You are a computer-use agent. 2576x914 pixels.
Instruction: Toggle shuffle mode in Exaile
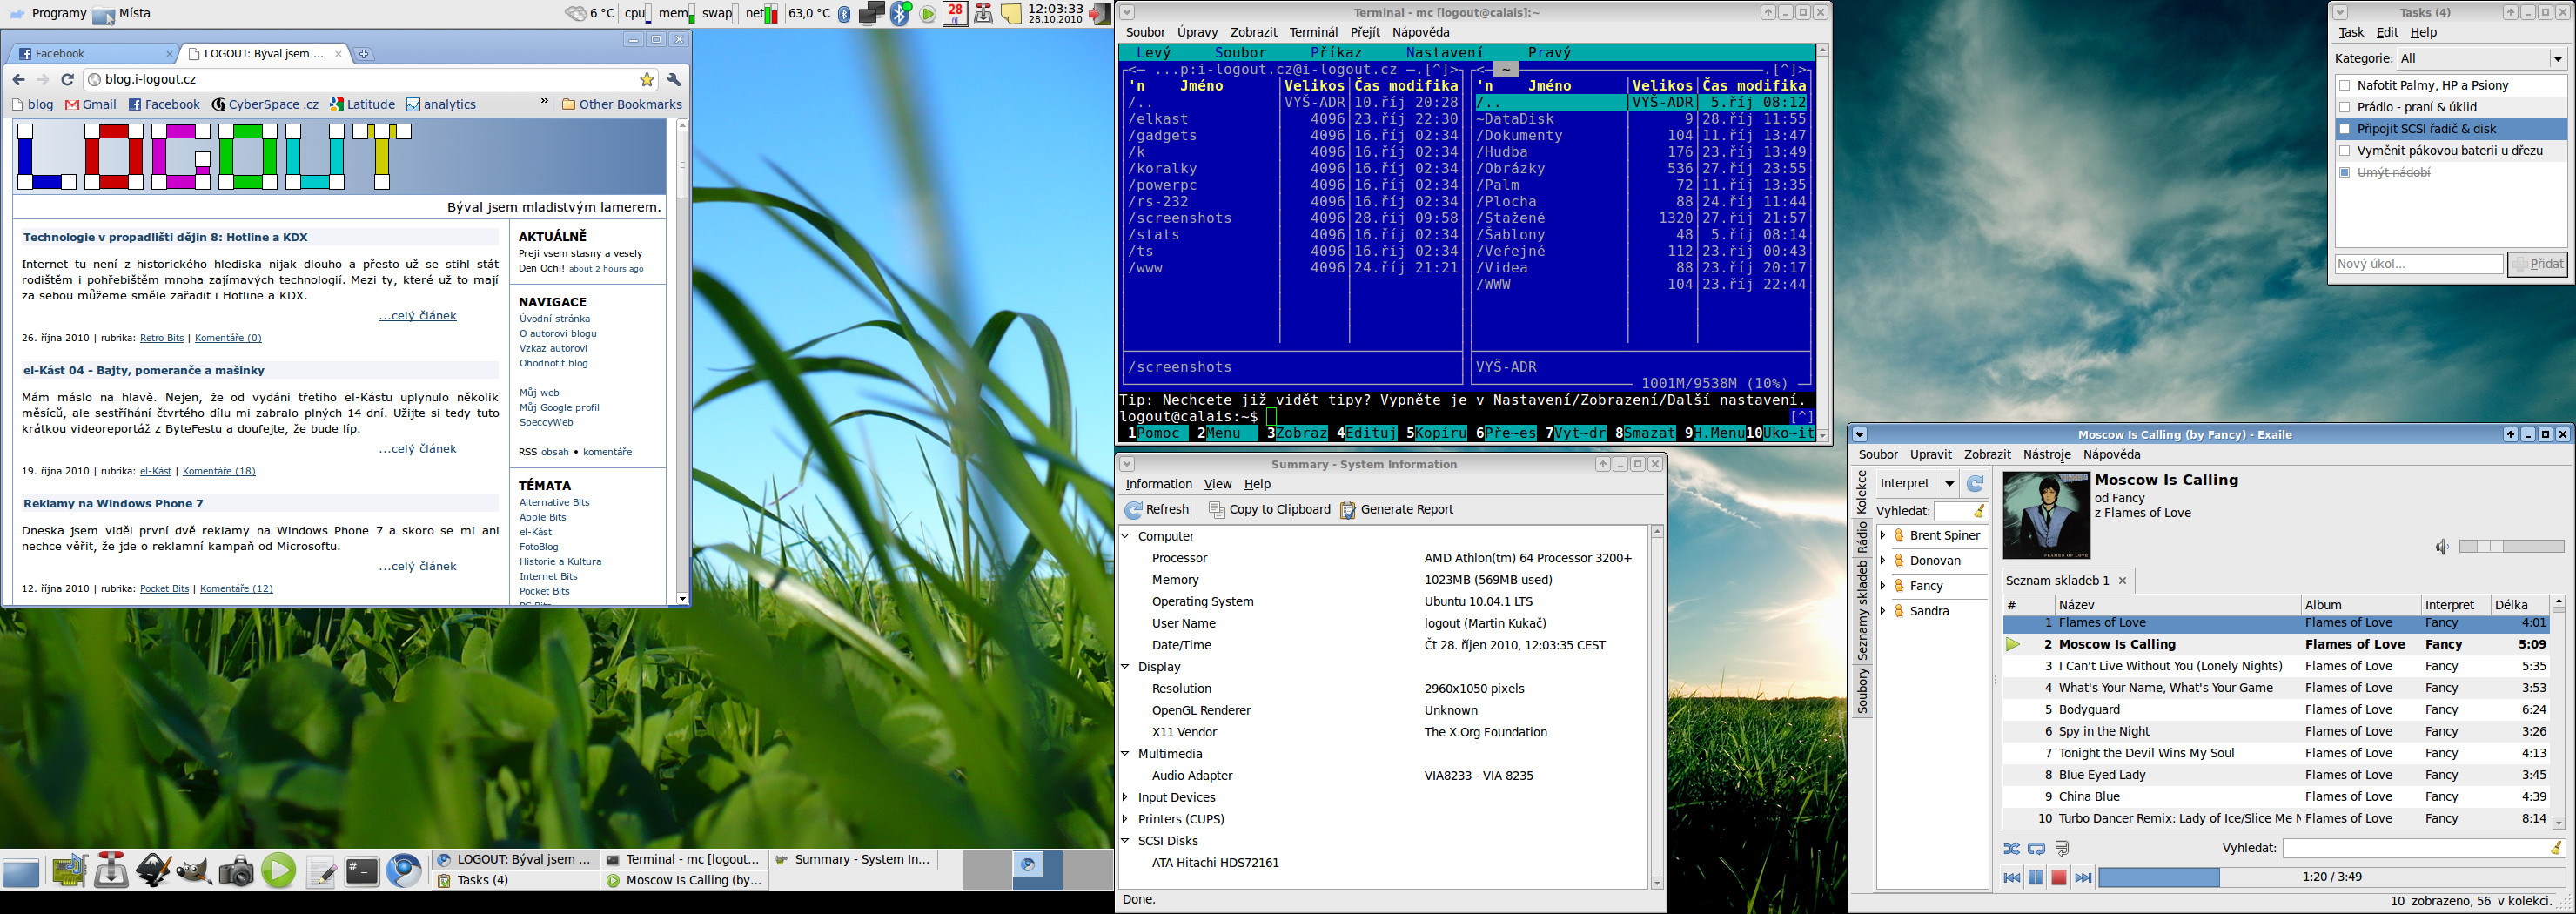click(x=2011, y=848)
